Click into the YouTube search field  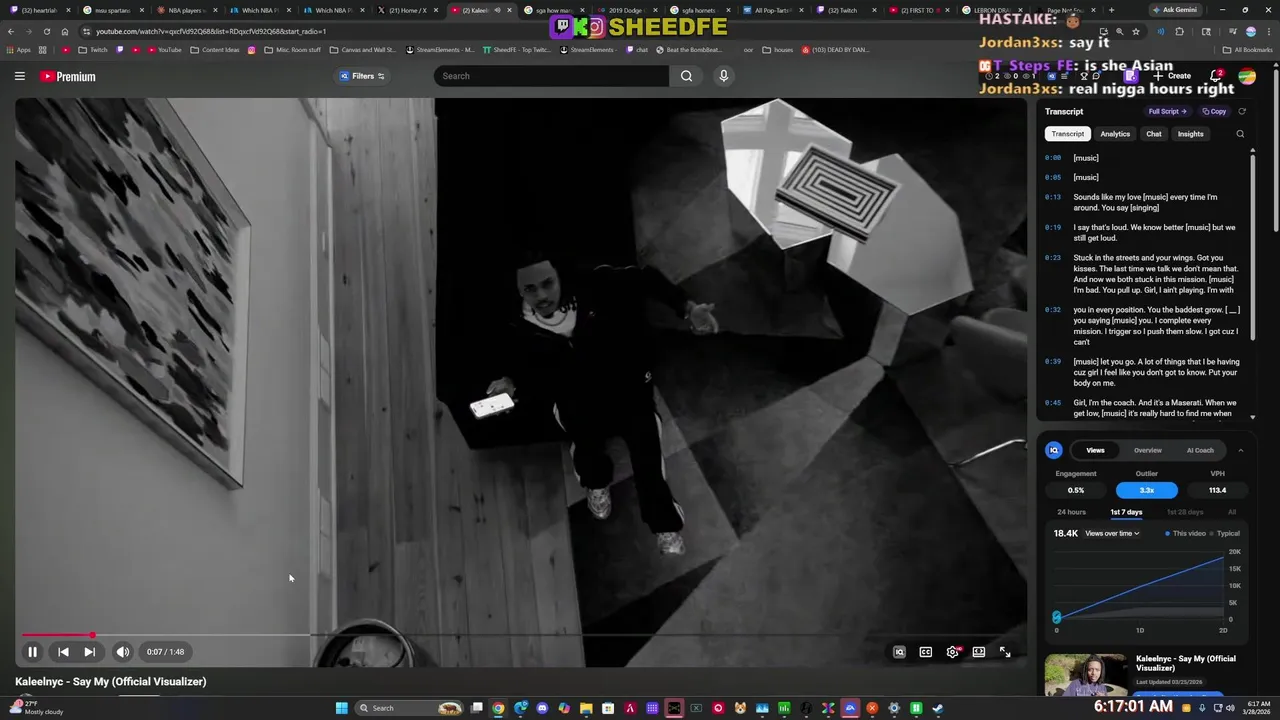click(552, 76)
